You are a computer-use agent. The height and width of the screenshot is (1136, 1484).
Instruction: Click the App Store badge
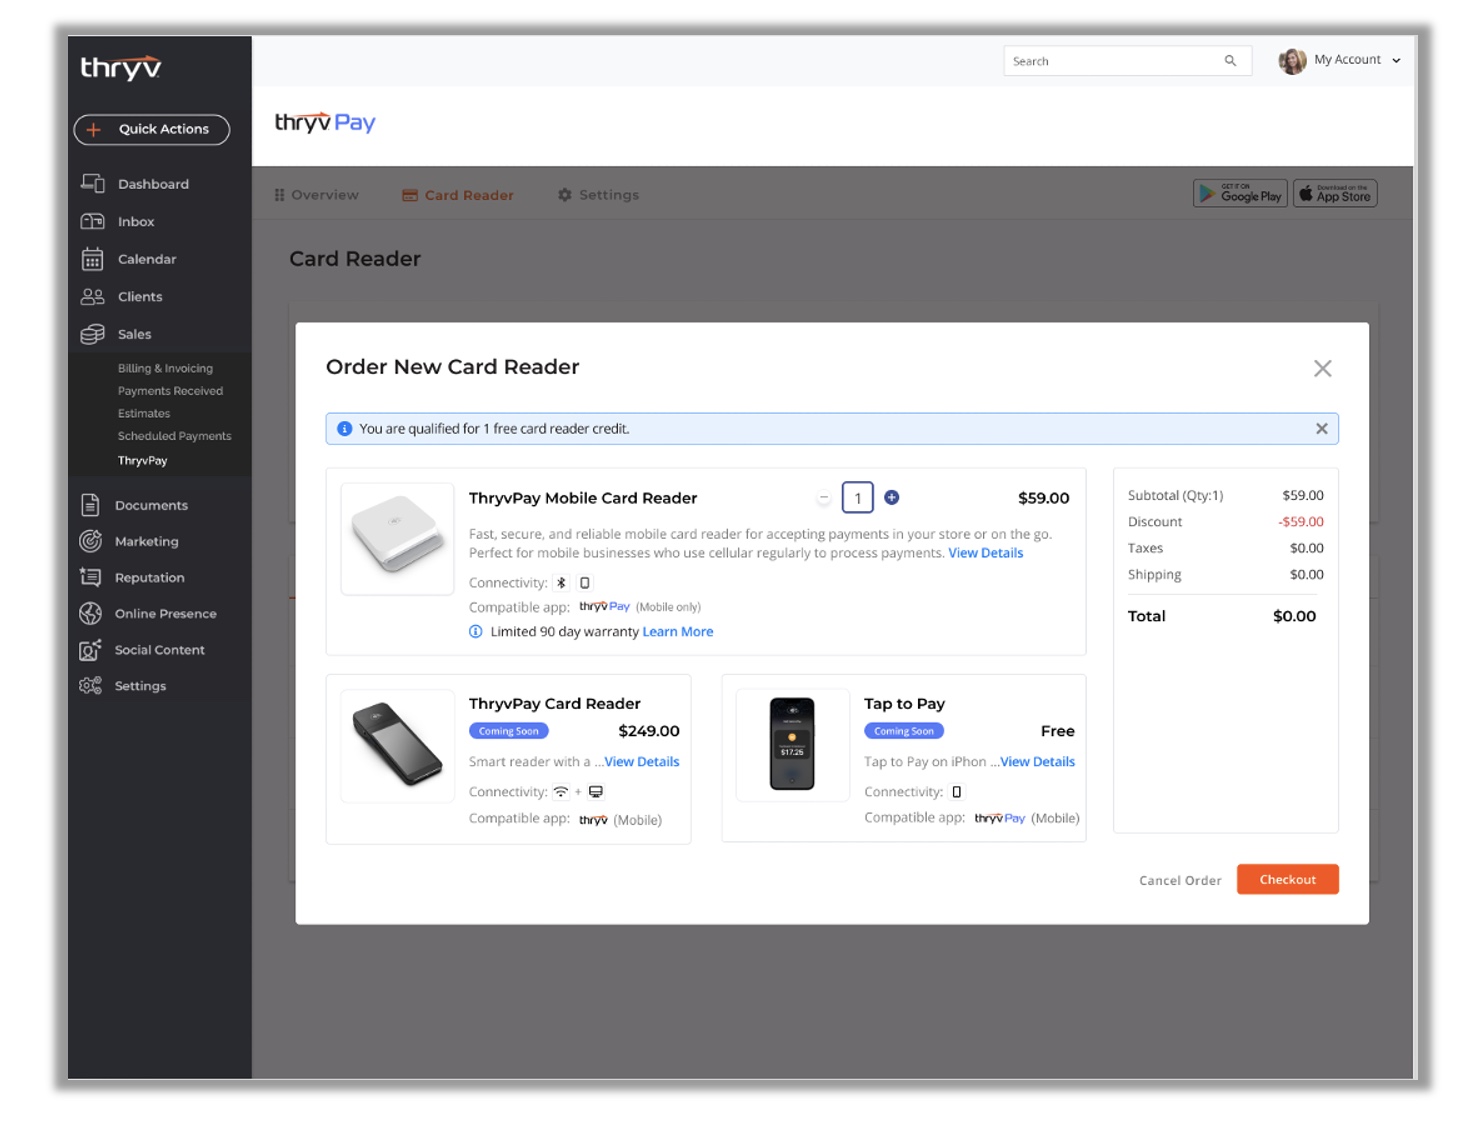pyautogui.click(x=1335, y=193)
